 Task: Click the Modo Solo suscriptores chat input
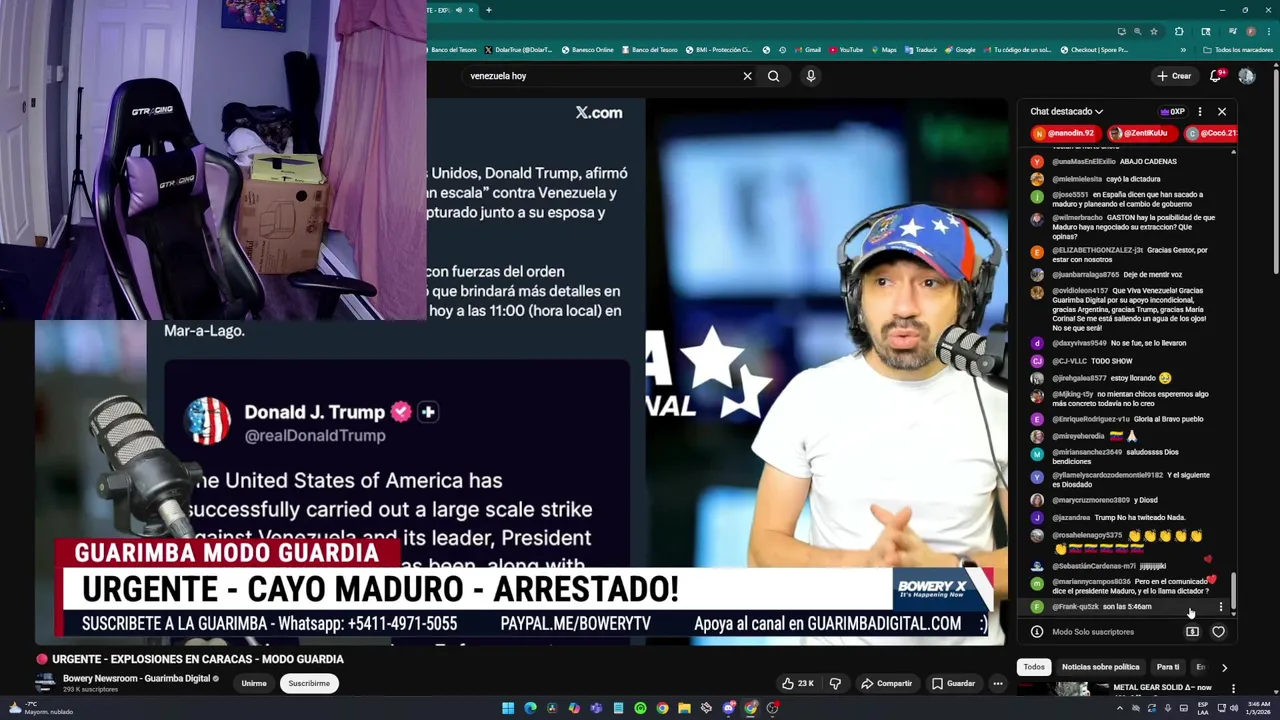1093,632
